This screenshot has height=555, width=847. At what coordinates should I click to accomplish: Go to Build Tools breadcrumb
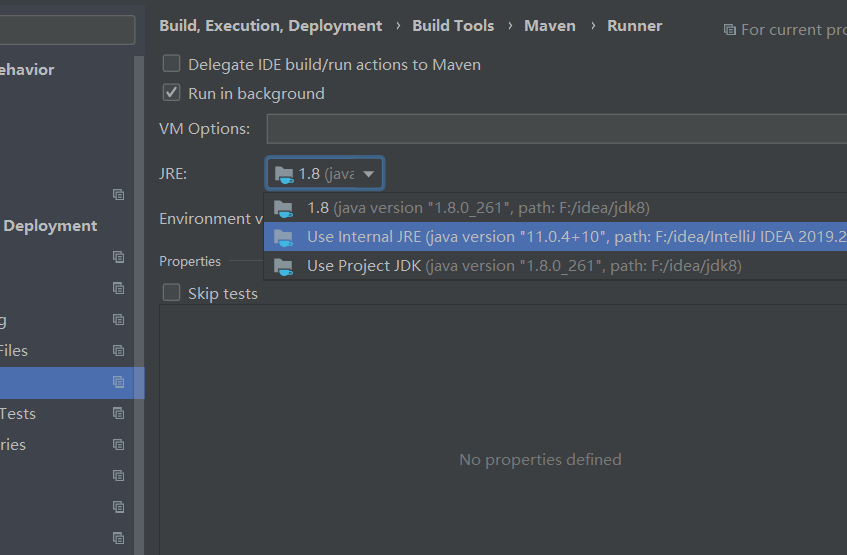tap(453, 26)
